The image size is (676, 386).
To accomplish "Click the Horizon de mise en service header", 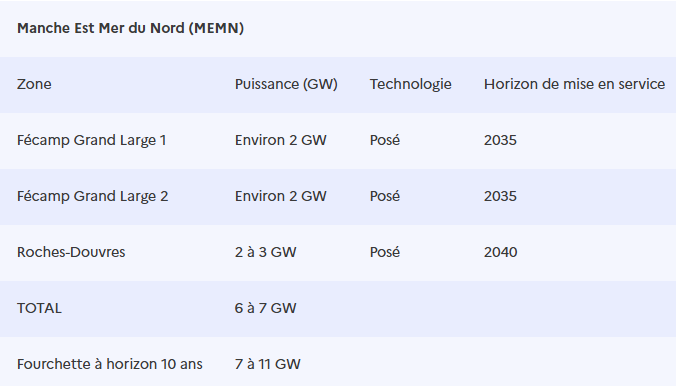I will tap(574, 84).
